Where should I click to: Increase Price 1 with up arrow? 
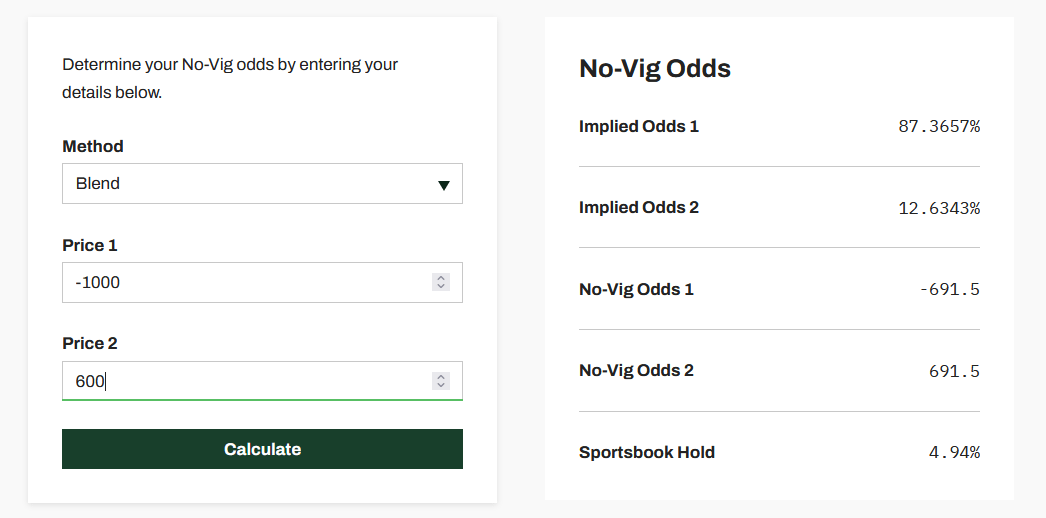[441, 278]
